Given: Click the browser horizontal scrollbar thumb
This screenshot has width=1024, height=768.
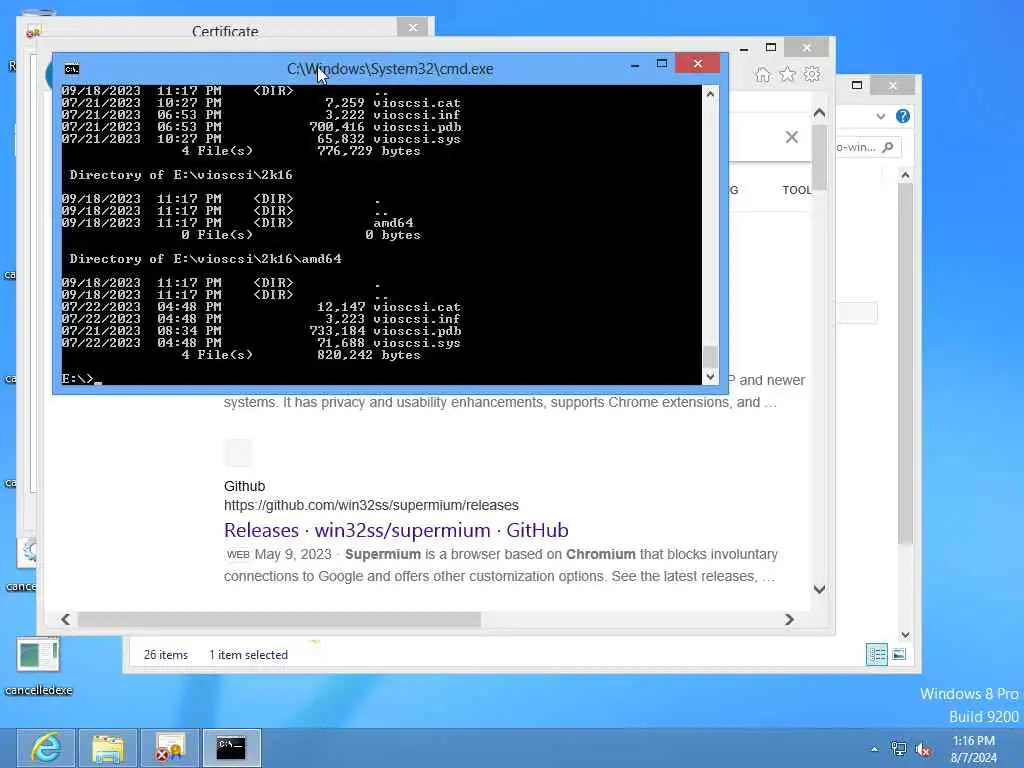Looking at the screenshot, I should [x=280, y=619].
